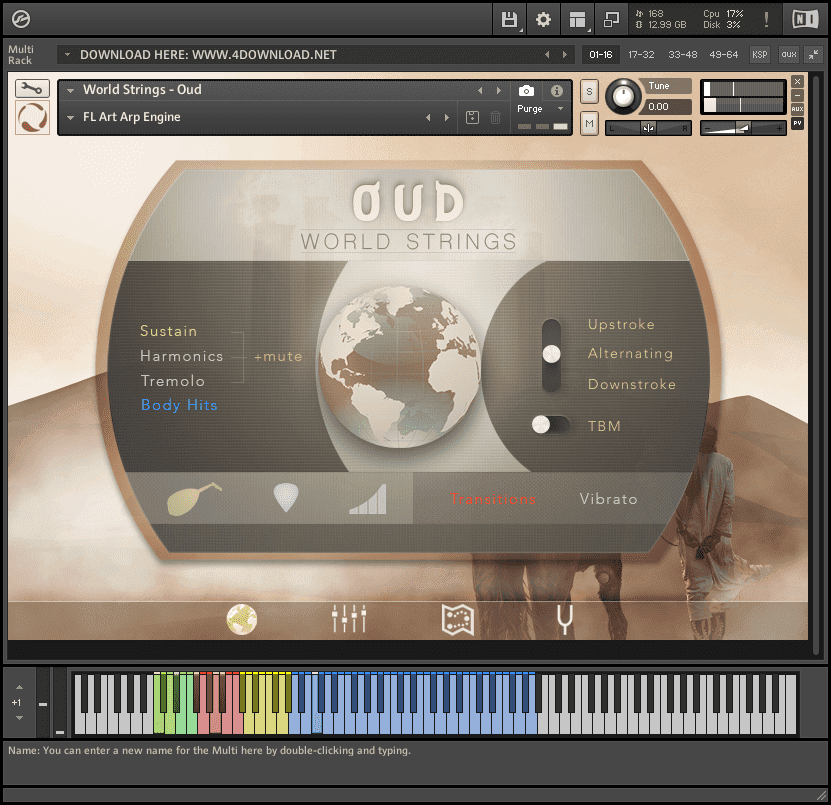Open the Purge dropdown menu
831x805 pixels.
(560, 109)
